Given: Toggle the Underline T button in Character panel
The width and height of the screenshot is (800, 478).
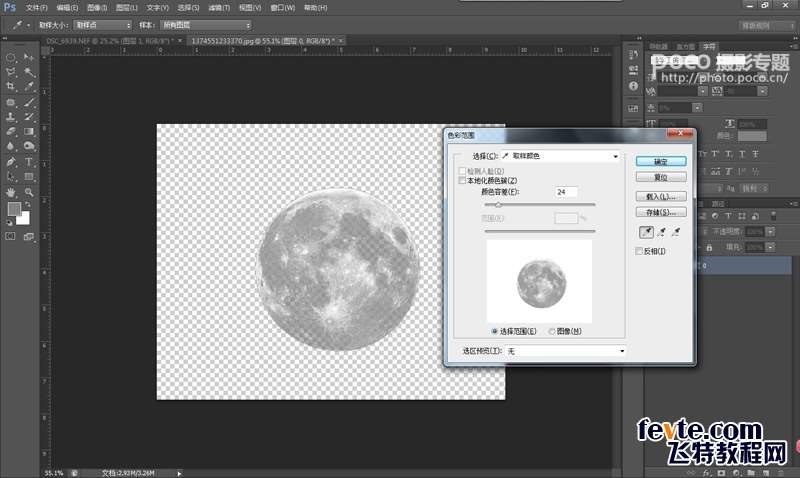Looking at the screenshot, I should pyautogui.click(x=742, y=154).
